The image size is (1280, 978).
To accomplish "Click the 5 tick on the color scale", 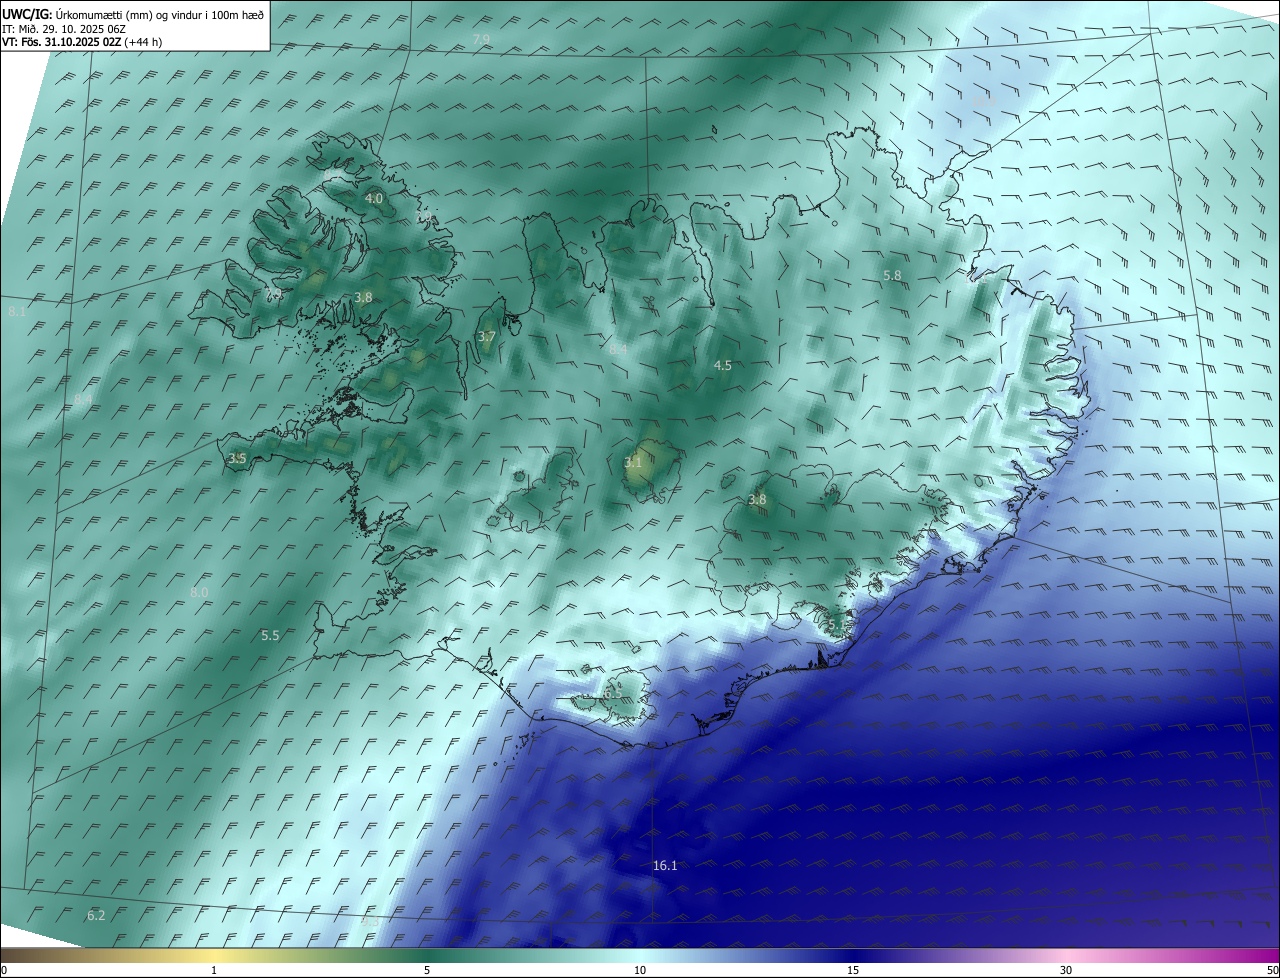I will tap(427, 970).
